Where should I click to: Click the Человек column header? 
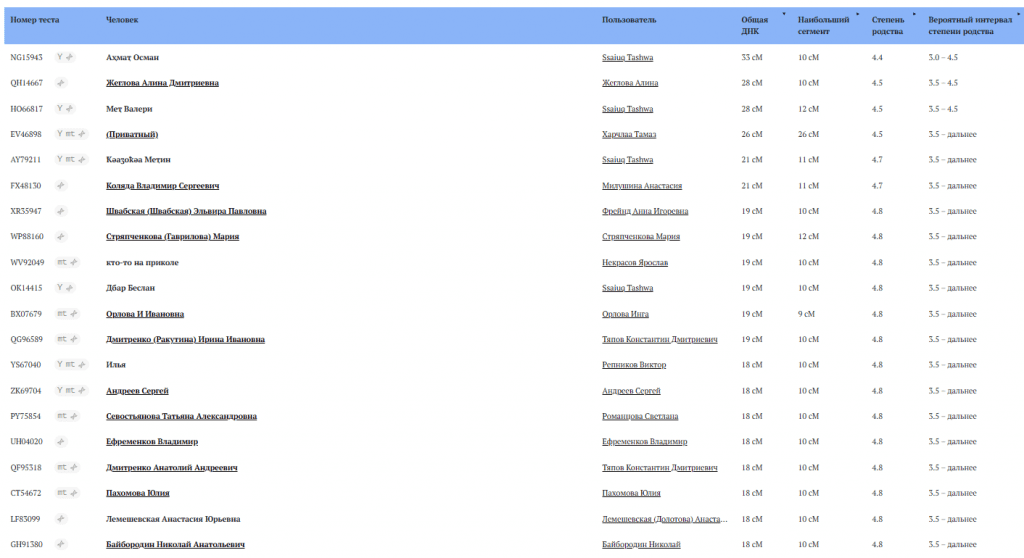[123, 19]
